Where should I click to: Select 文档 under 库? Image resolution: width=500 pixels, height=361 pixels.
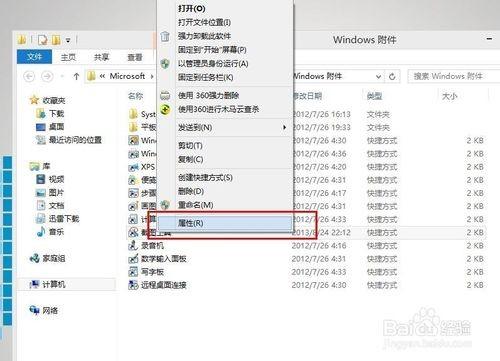(56, 206)
